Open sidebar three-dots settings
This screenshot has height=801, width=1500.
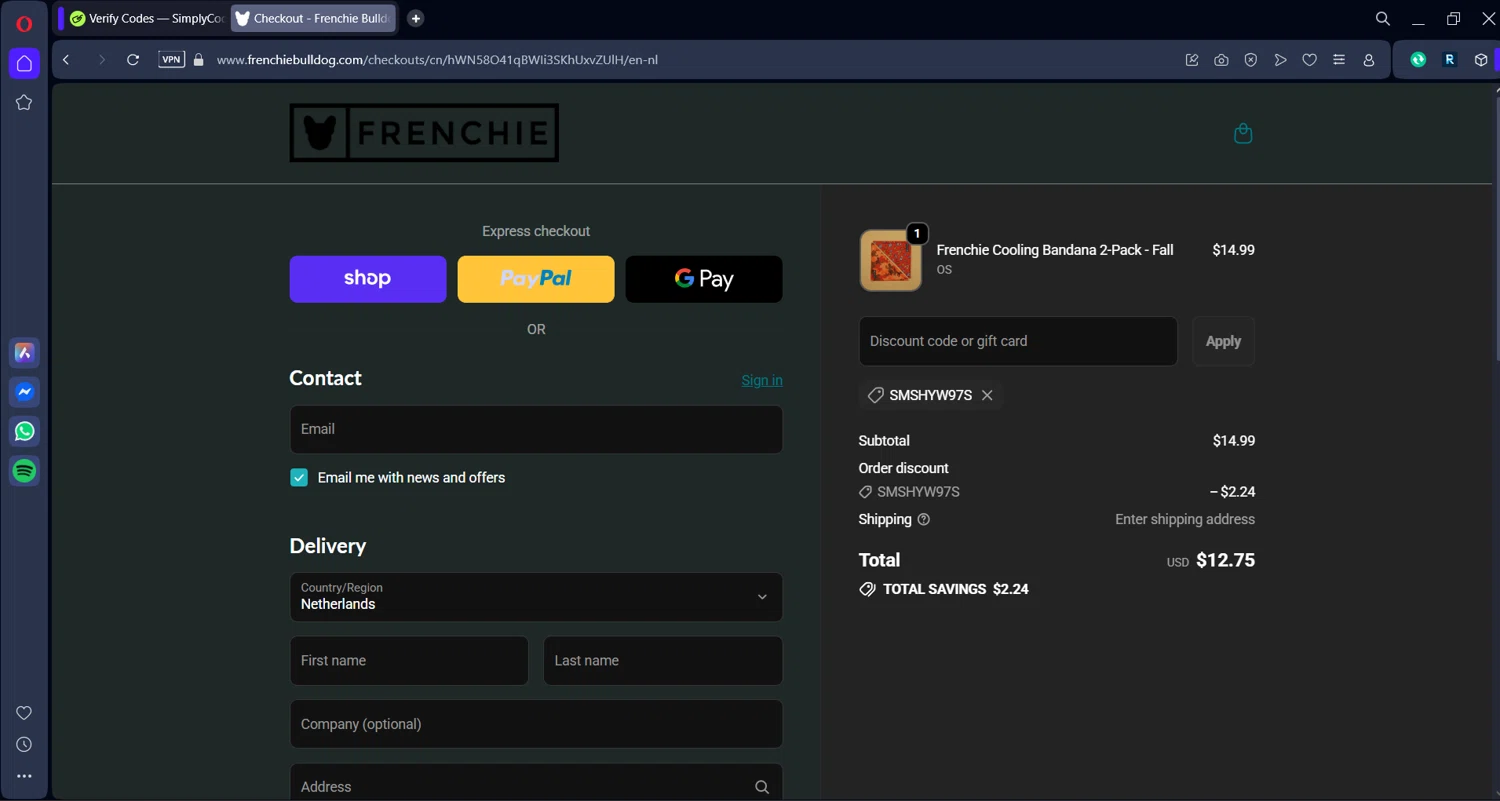pos(24,776)
